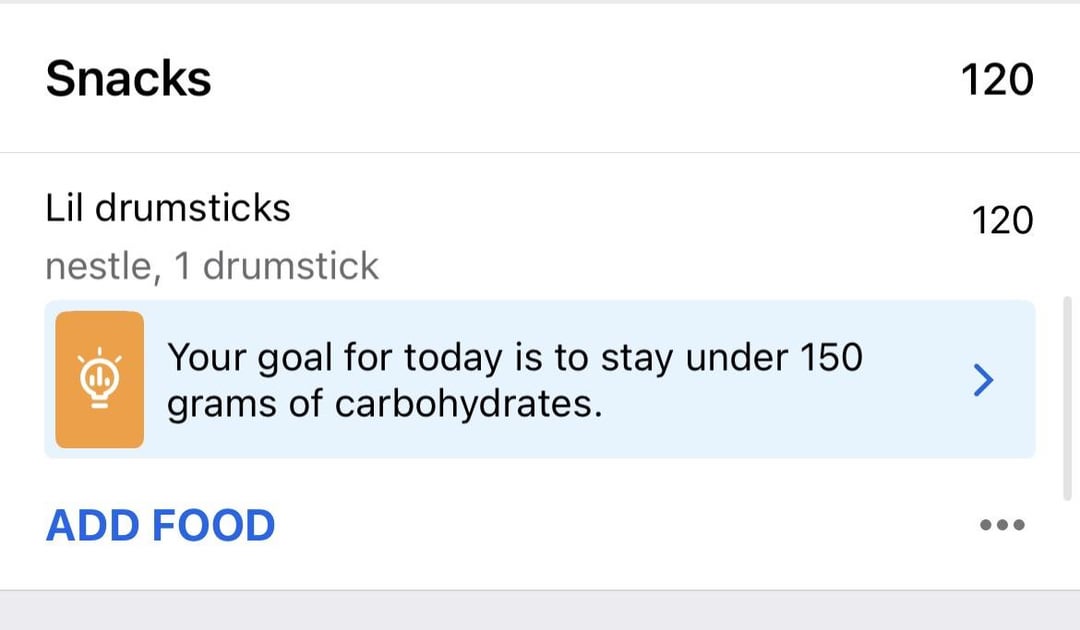Screen dimensions: 1080x630
Task: Tap the Snacks total of 120 calories
Action: pyautogui.click(x=996, y=80)
